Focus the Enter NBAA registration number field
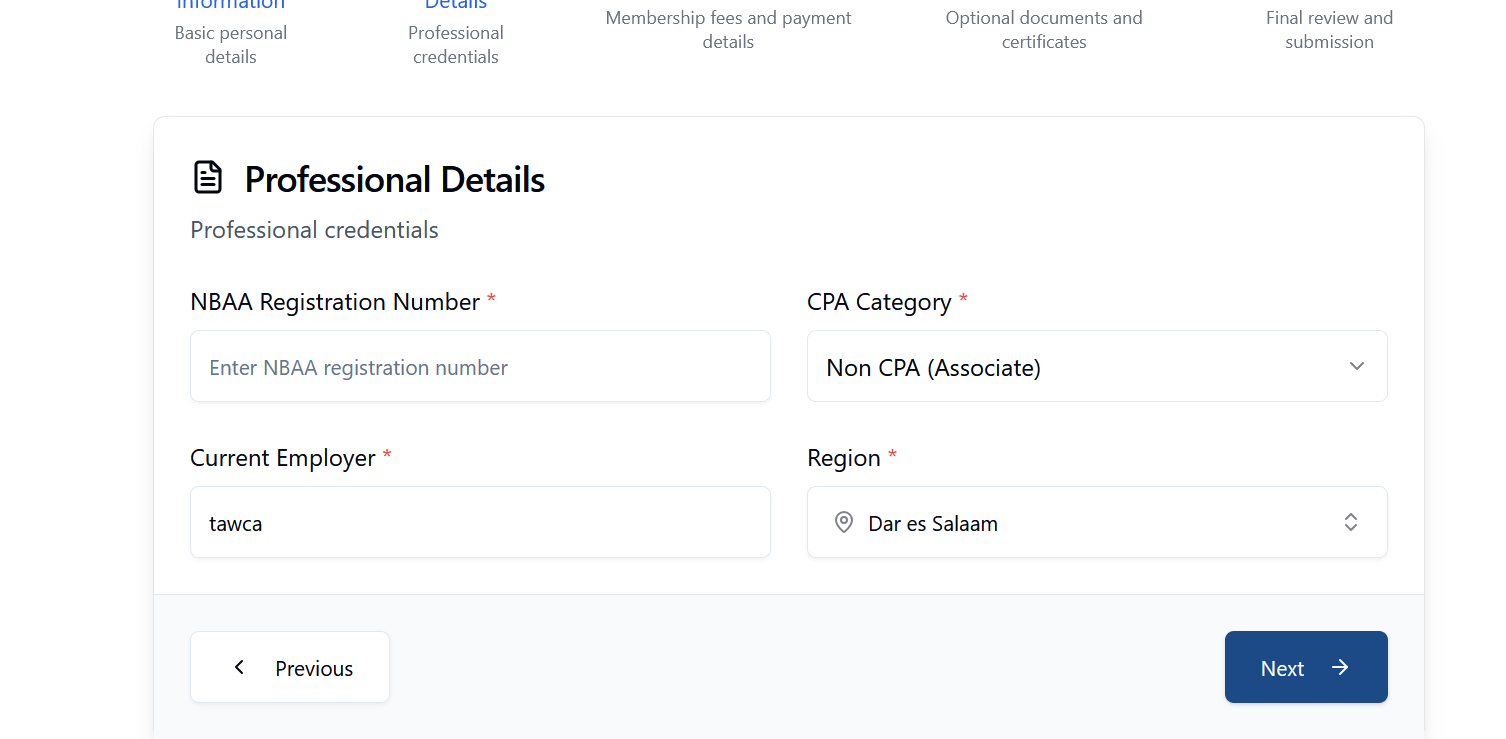 pyautogui.click(x=480, y=367)
